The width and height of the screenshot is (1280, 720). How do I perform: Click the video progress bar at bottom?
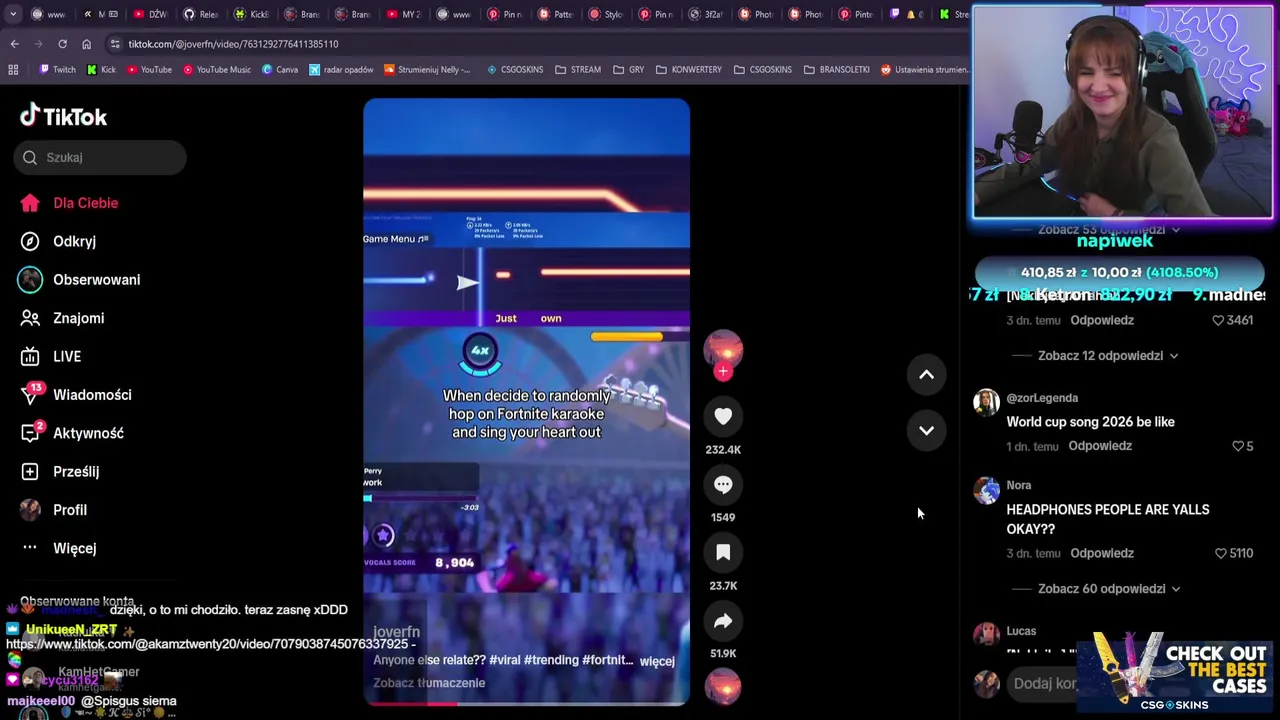[x=526, y=703]
